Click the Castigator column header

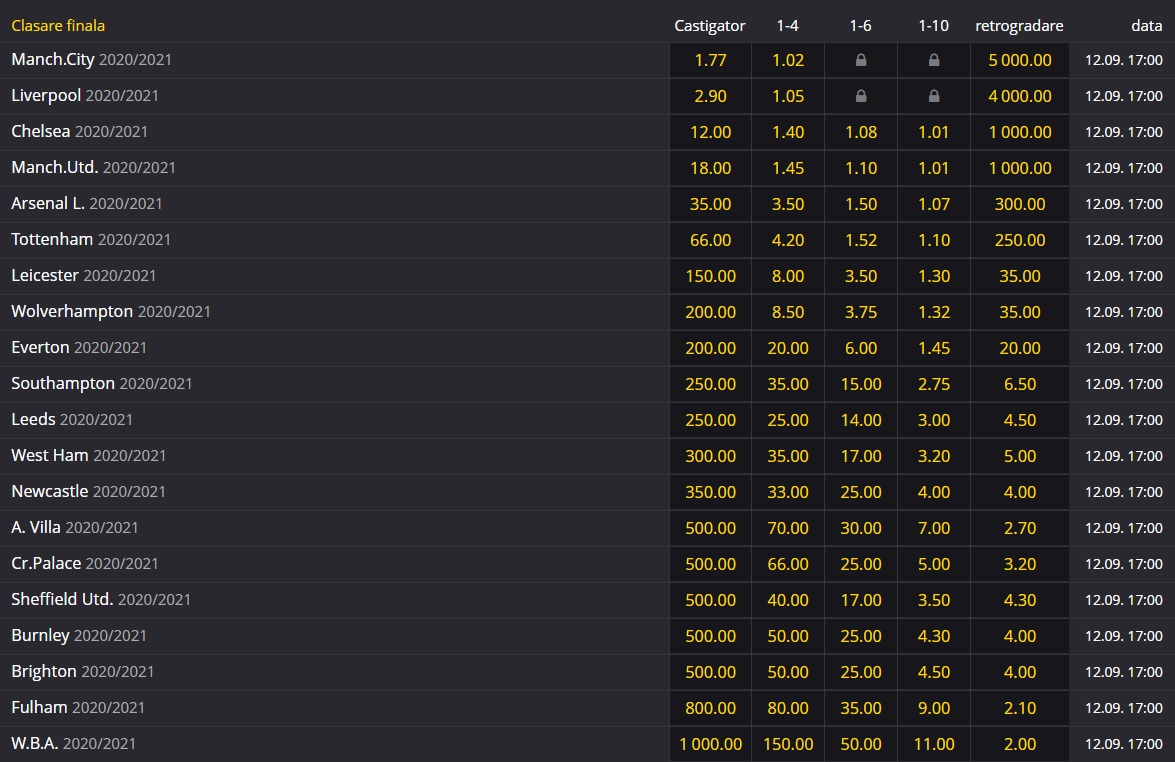(x=710, y=26)
